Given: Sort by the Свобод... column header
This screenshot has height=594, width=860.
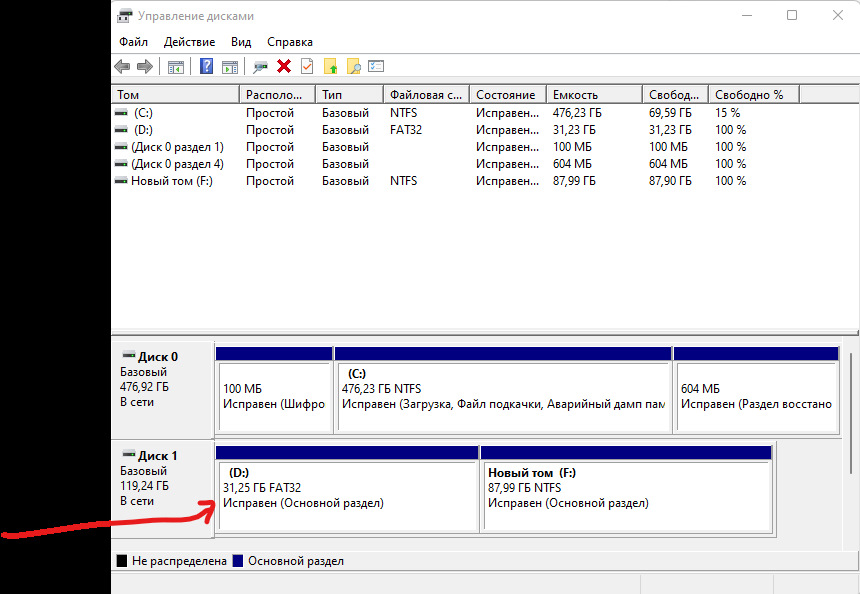Looking at the screenshot, I should tap(676, 94).
